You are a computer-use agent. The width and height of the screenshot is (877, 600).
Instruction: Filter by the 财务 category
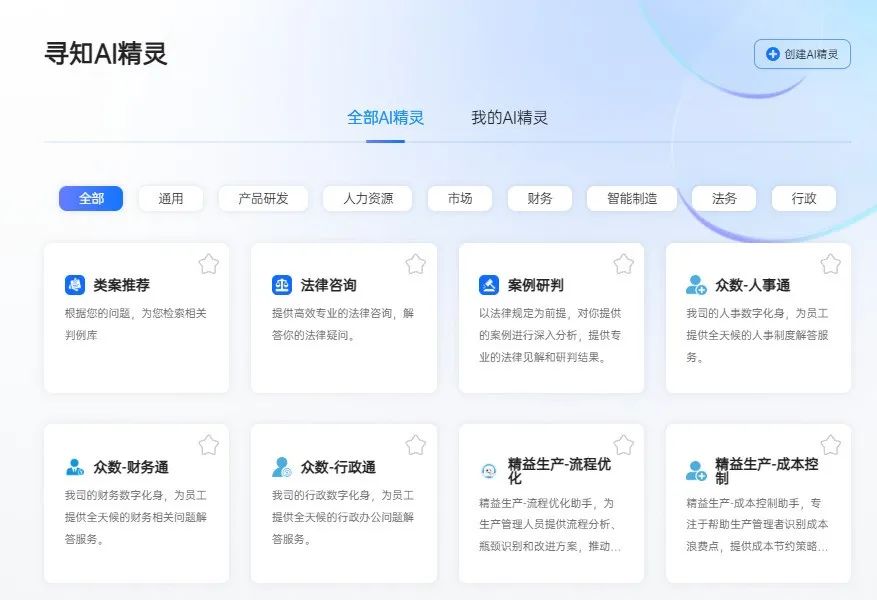click(x=540, y=199)
